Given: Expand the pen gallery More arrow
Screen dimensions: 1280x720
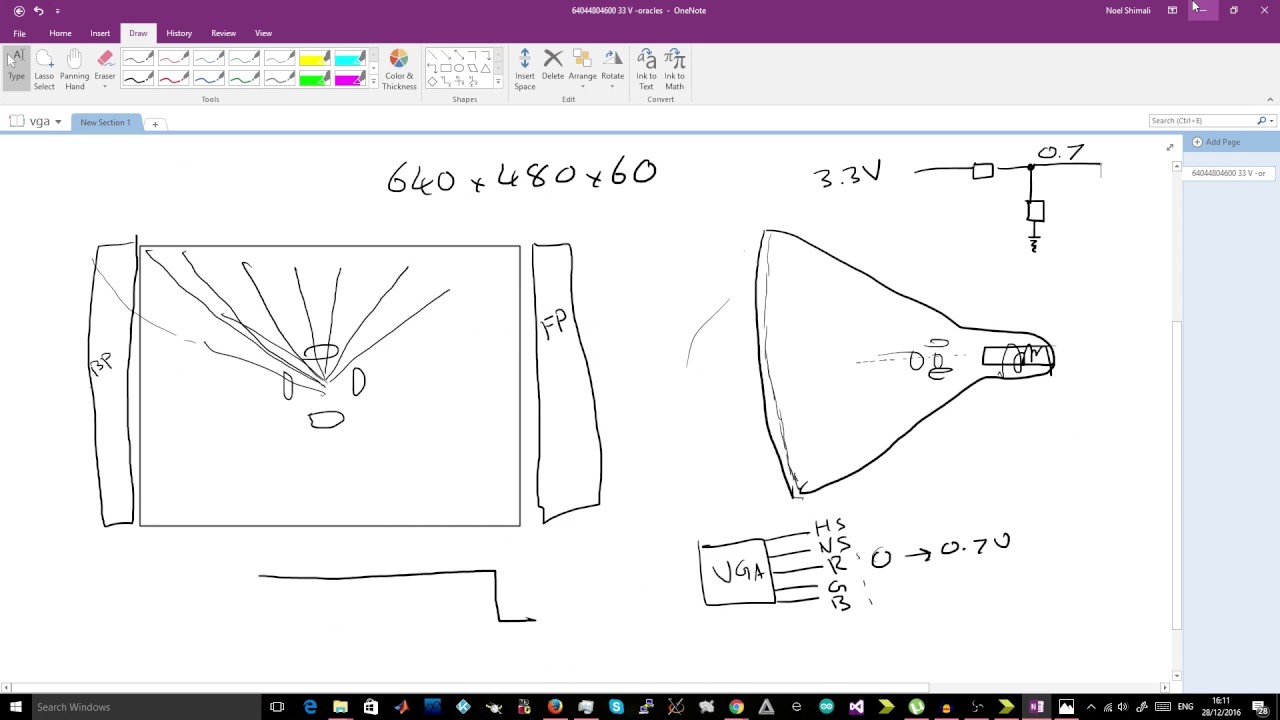Looking at the screenshot, I should (374, 82).
